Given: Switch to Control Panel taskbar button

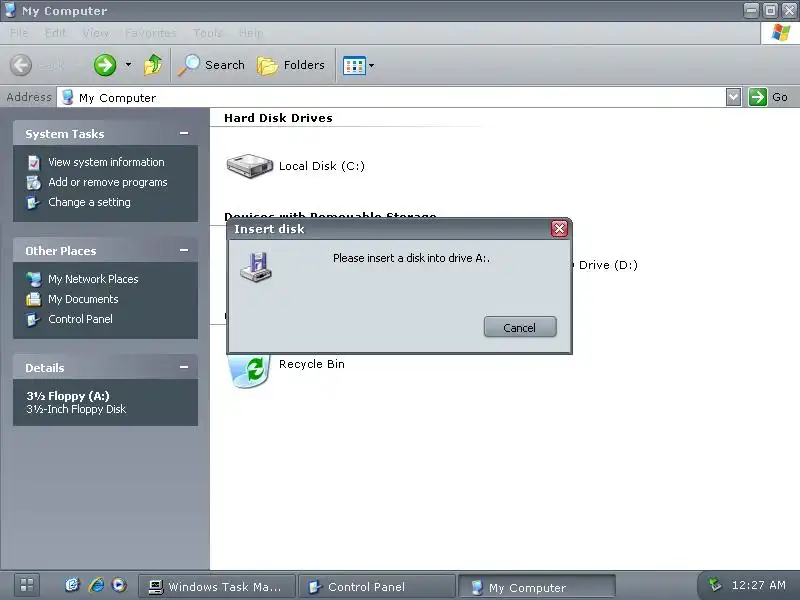Looking at the screenshot, I should pyautogui.click(x=377, y=587).
